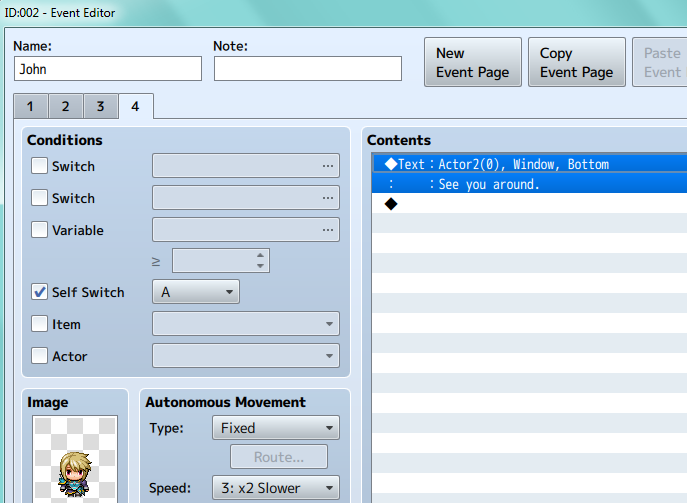Click the disabled Route... button
Image resolution: width=687 pixels, height=503 pixels.
279,457
